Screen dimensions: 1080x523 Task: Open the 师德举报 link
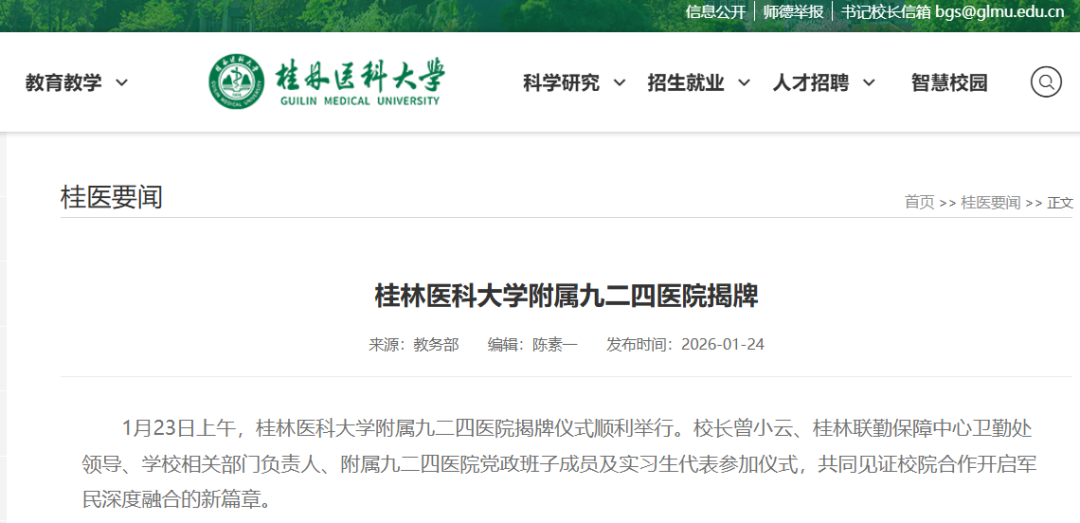[x=793, y=12]
